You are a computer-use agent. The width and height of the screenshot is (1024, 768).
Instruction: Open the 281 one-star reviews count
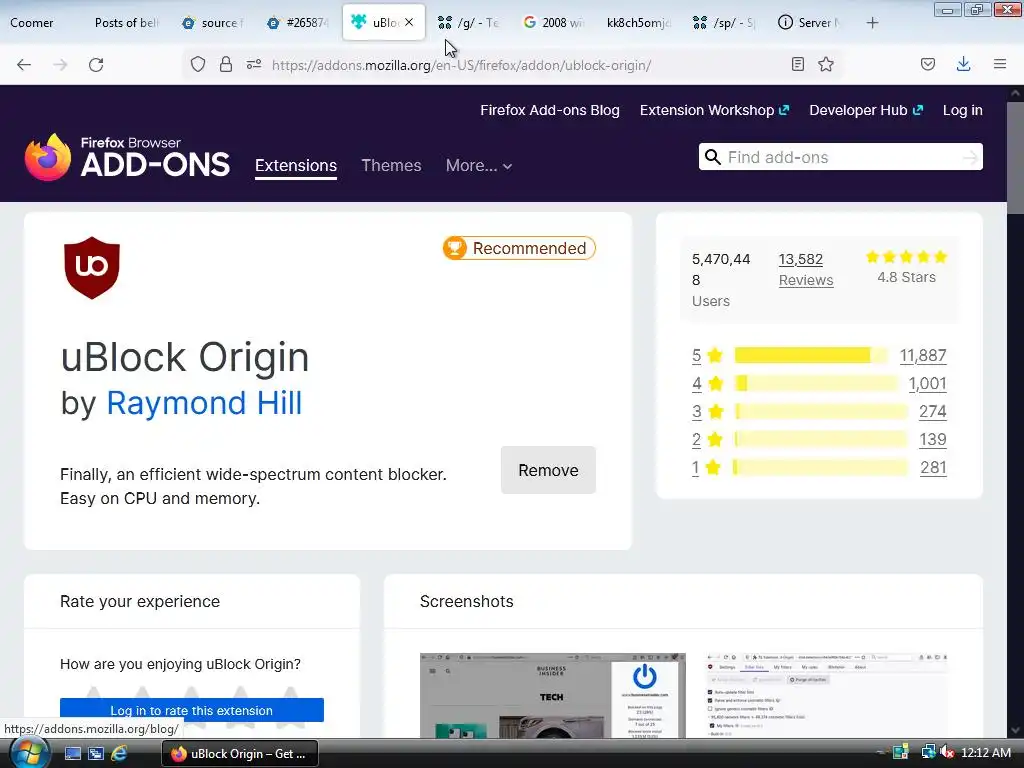coord(933,468)
